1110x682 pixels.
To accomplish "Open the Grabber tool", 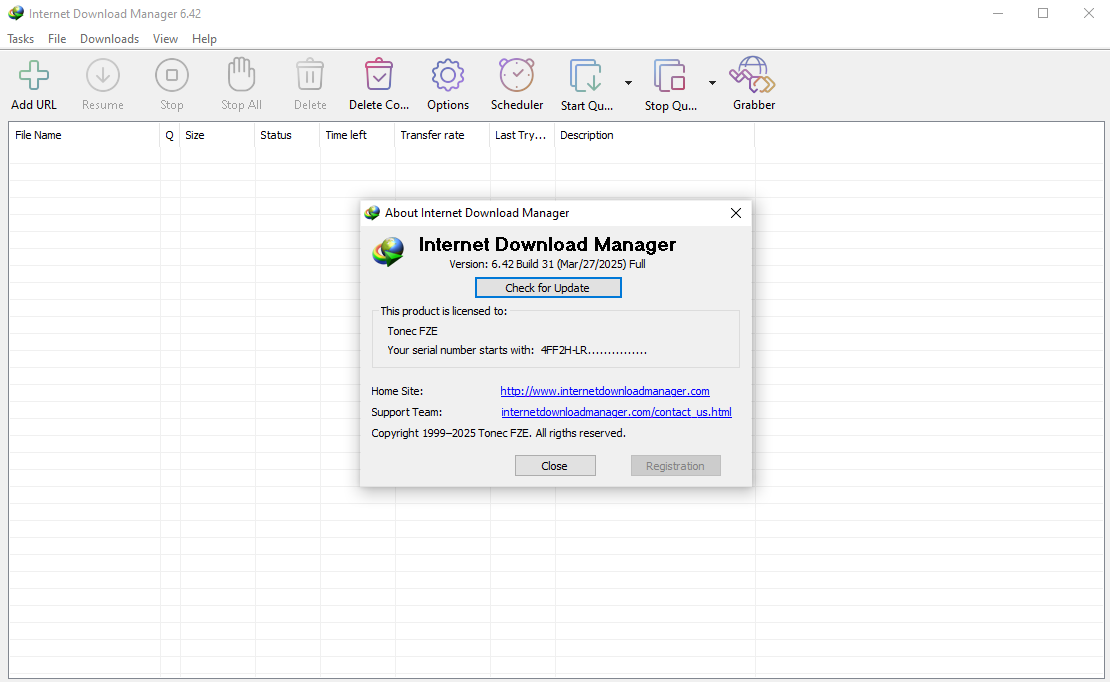I will tap(753, 77).
